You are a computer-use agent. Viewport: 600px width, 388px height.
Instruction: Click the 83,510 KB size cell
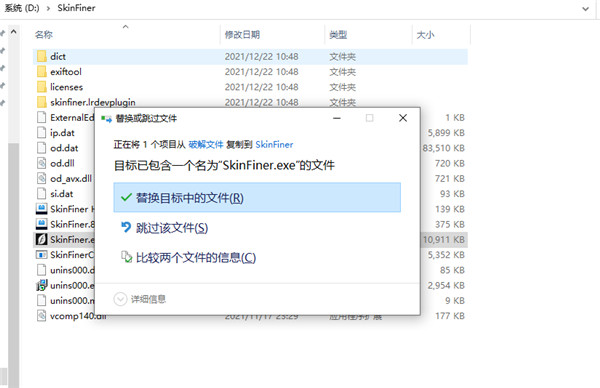click(x=444, y=148)
